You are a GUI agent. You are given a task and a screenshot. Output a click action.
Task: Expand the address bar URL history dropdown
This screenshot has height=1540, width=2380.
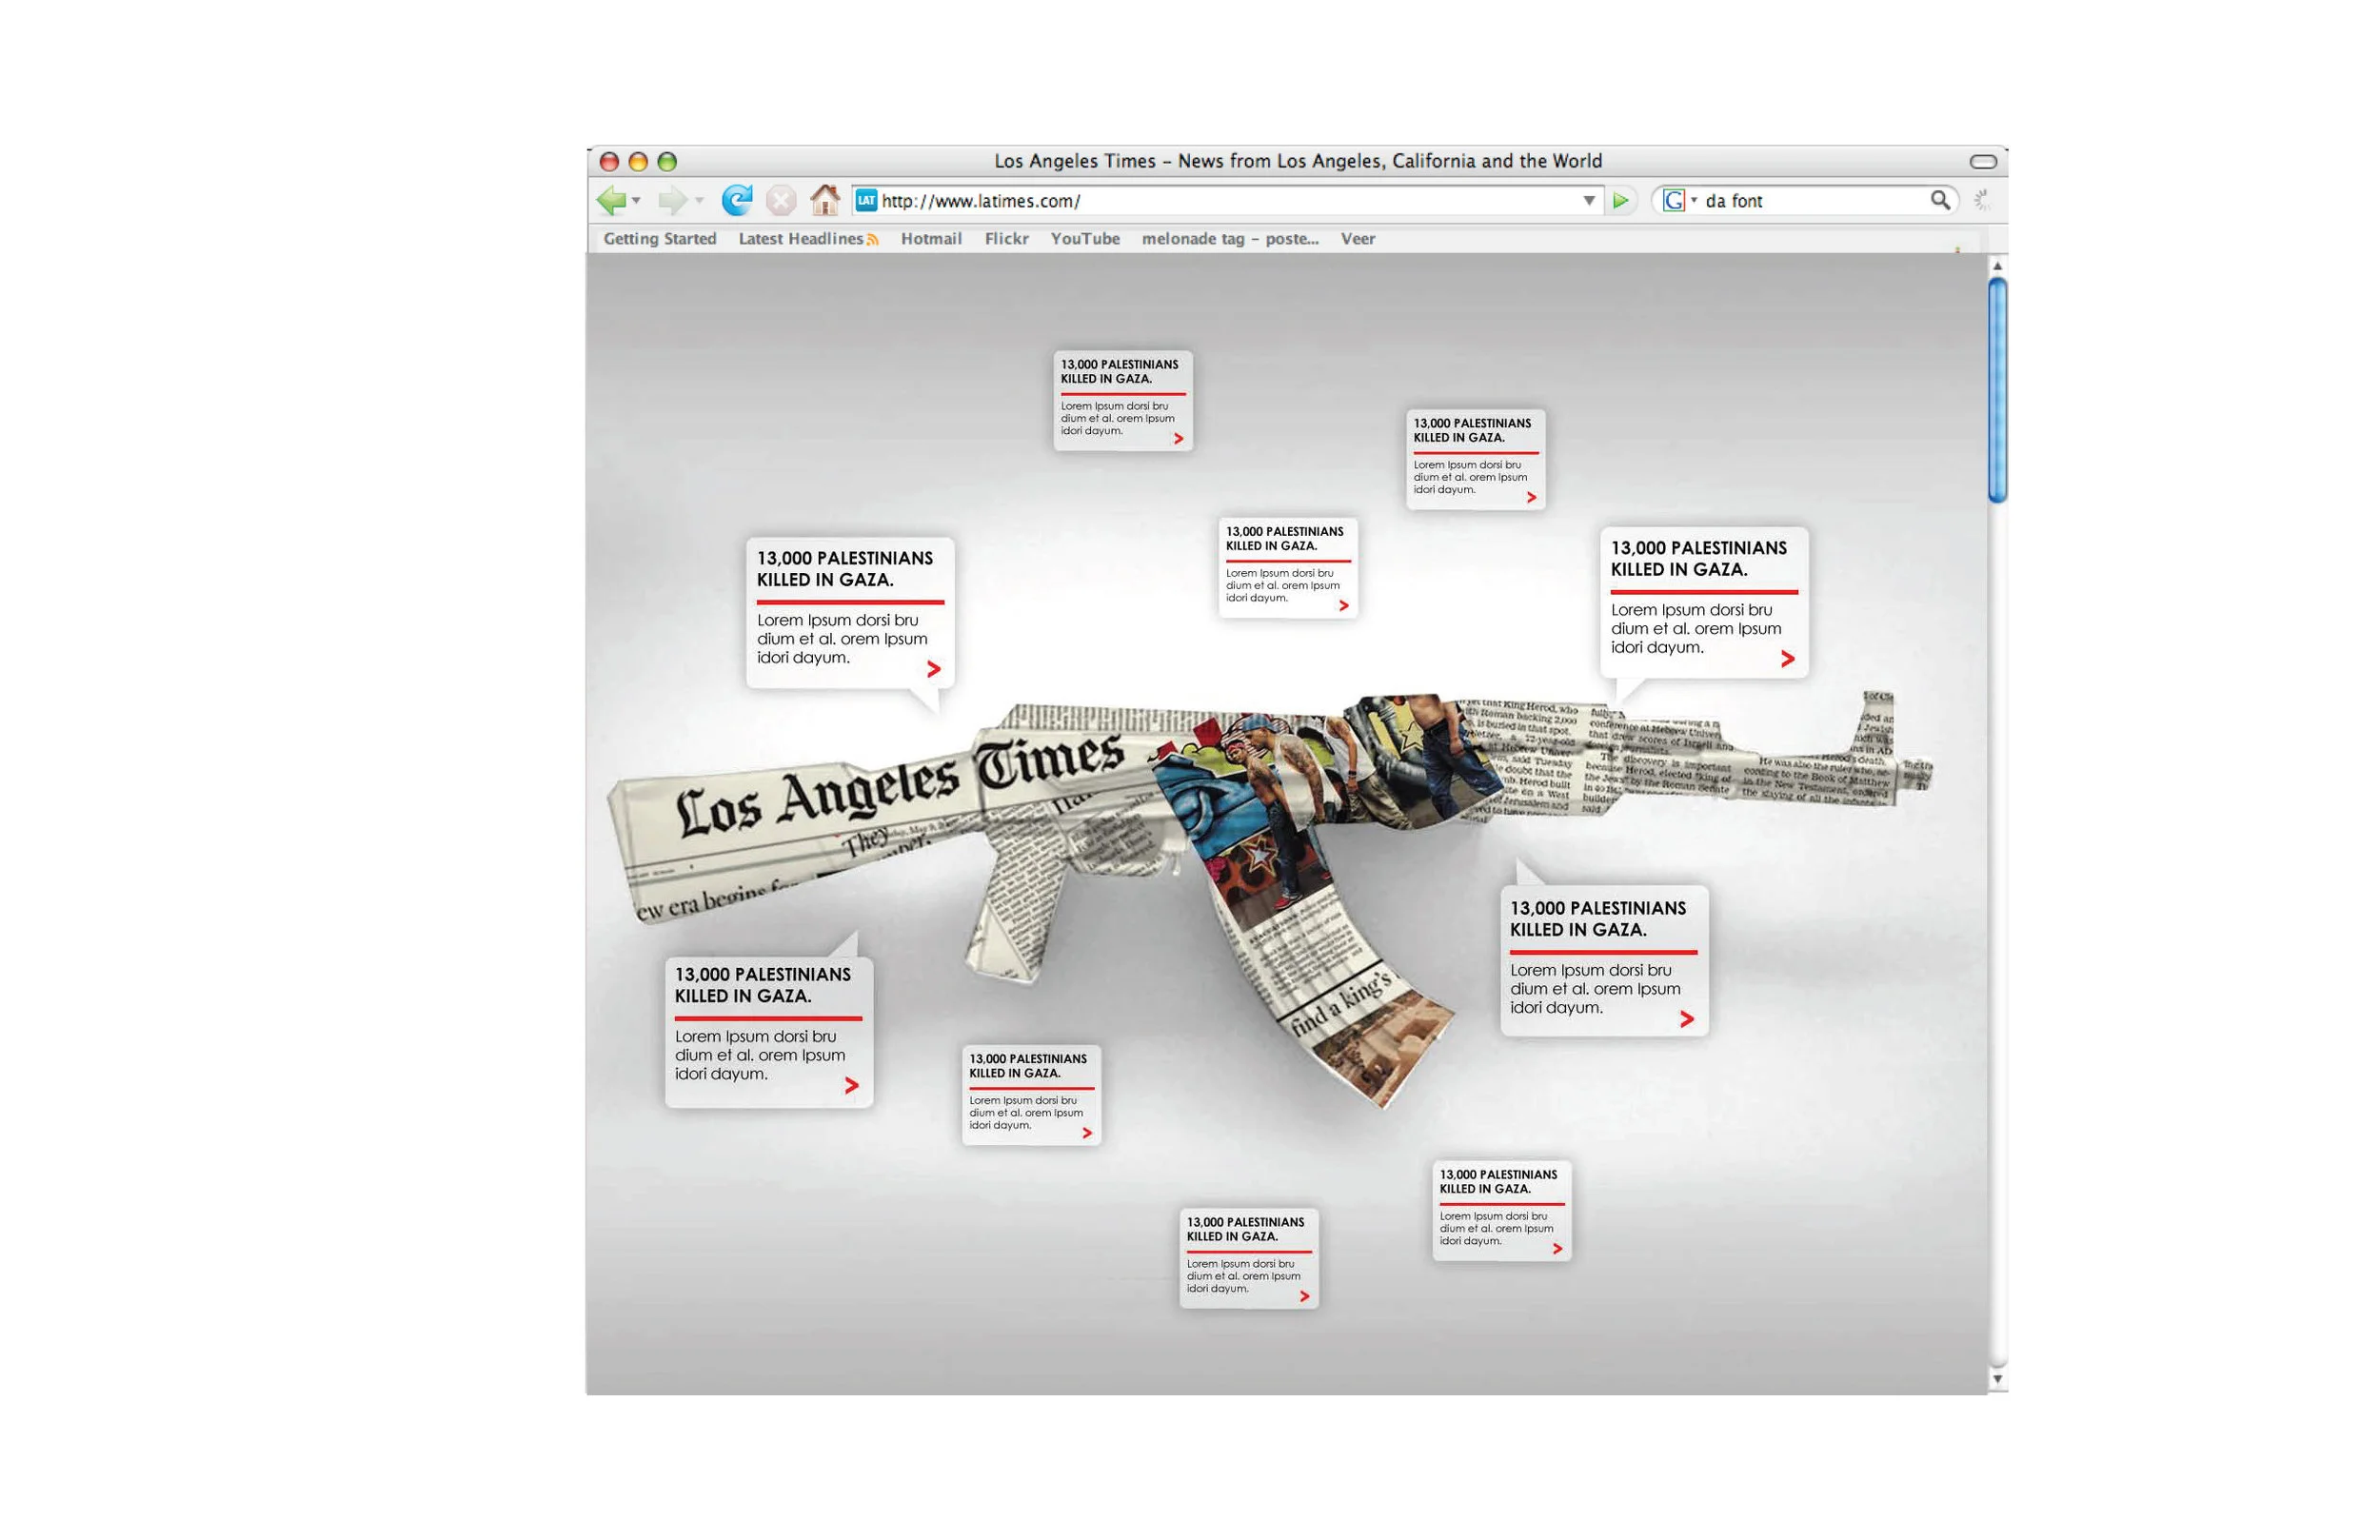(1589, 201)
